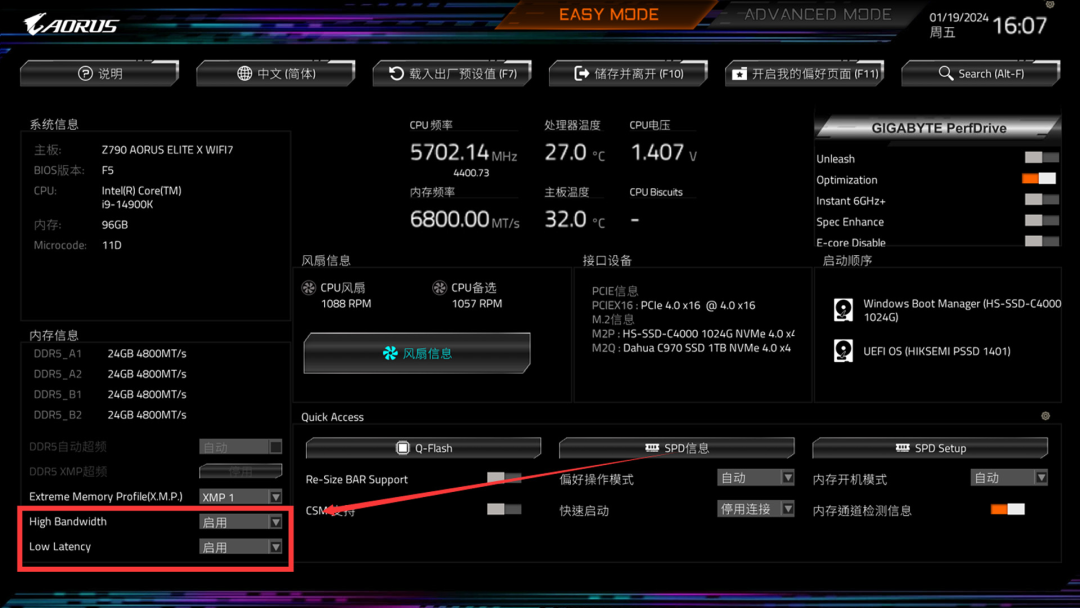Click the SPD Setup memory icon
This screenshot has width=1080, height=608.
tap(902, 448)
